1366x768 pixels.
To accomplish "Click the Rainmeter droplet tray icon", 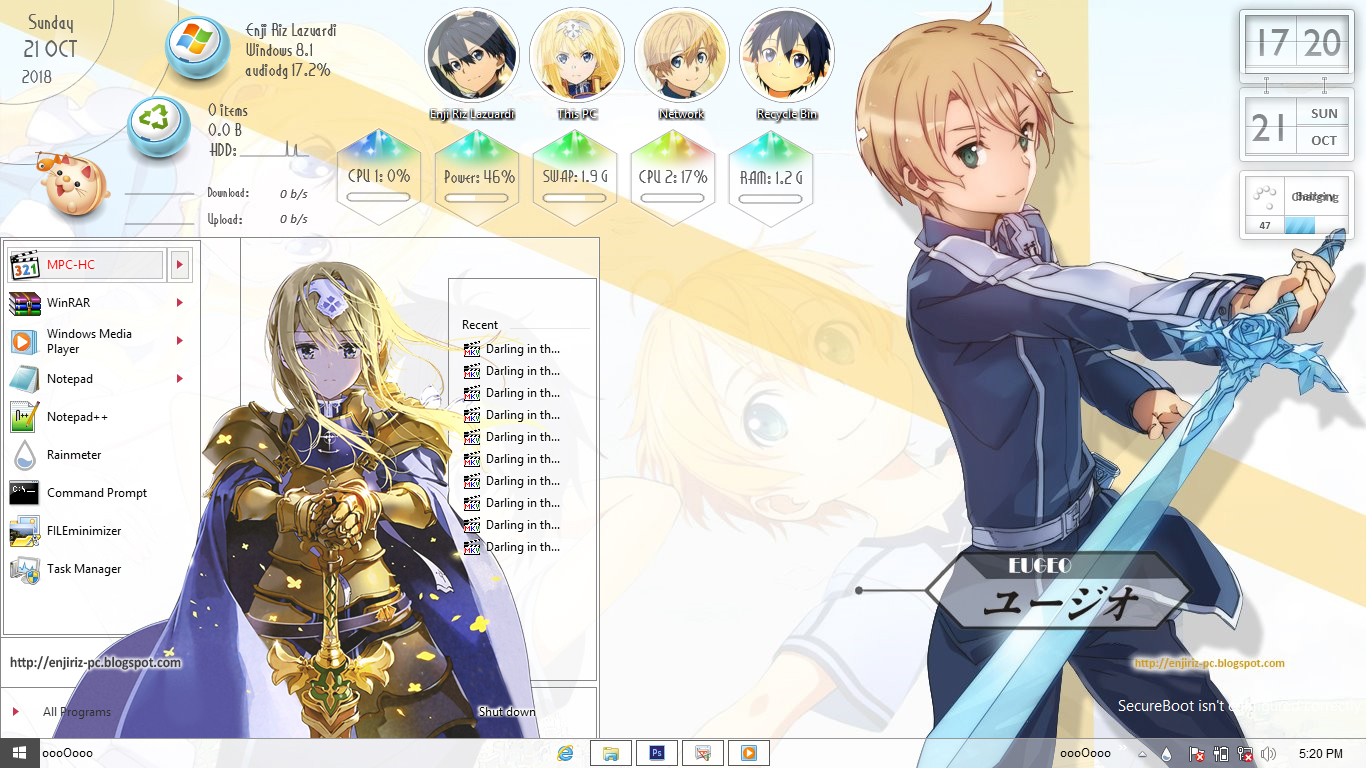I will click(x=1167, y=754).
